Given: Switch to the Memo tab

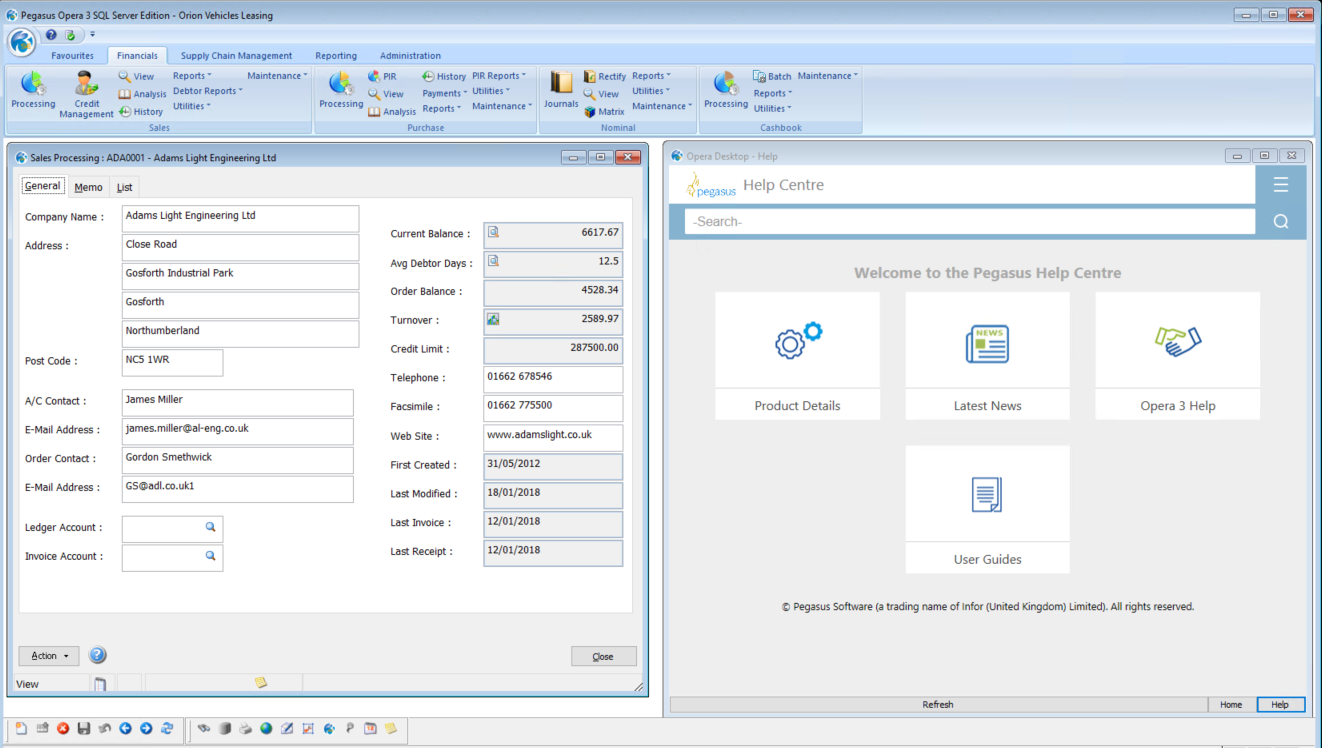Looking at the screenshot, I should [88, 187].
